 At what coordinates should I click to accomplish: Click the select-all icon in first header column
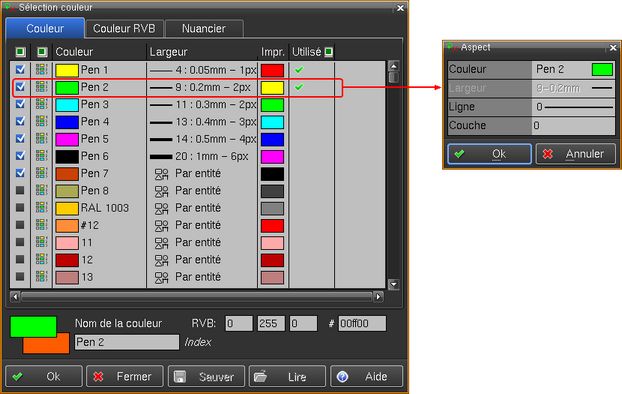tap(20, 52)
